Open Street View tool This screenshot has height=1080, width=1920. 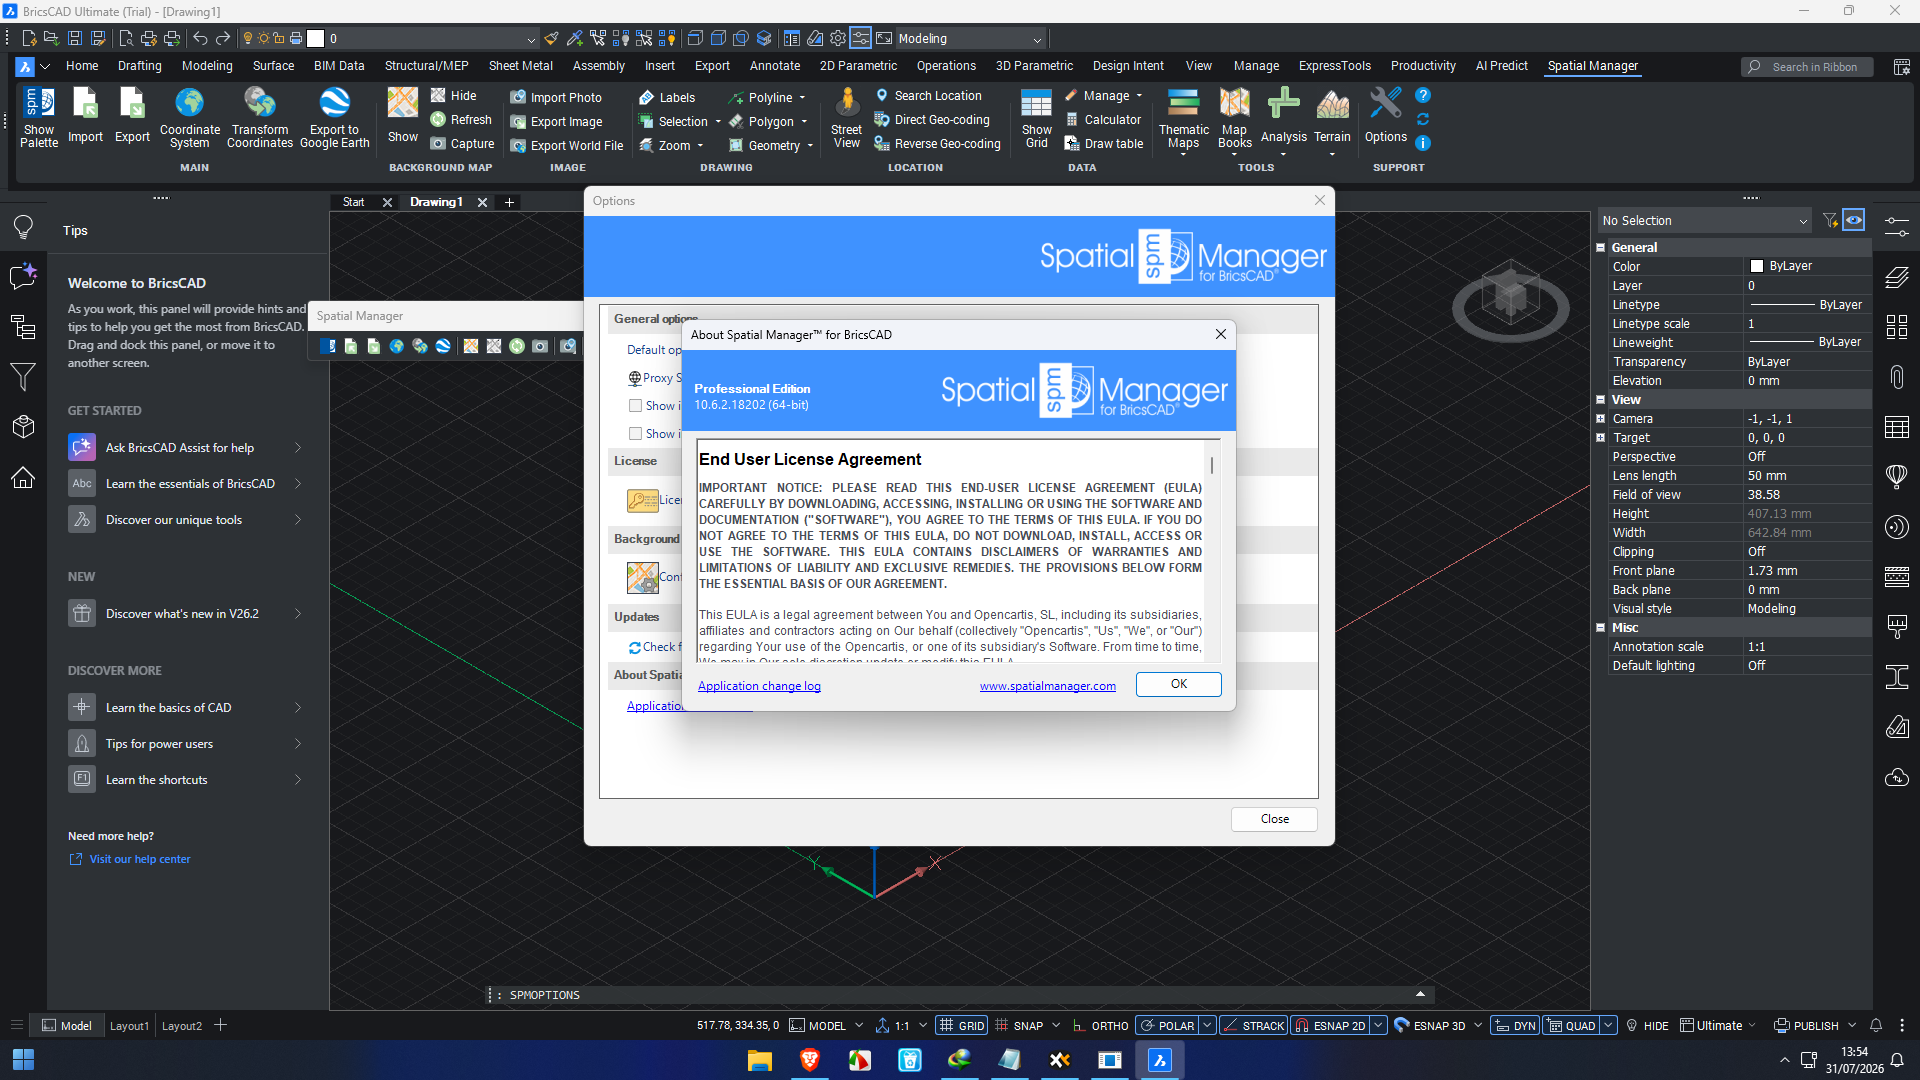(x=846, y=118)
